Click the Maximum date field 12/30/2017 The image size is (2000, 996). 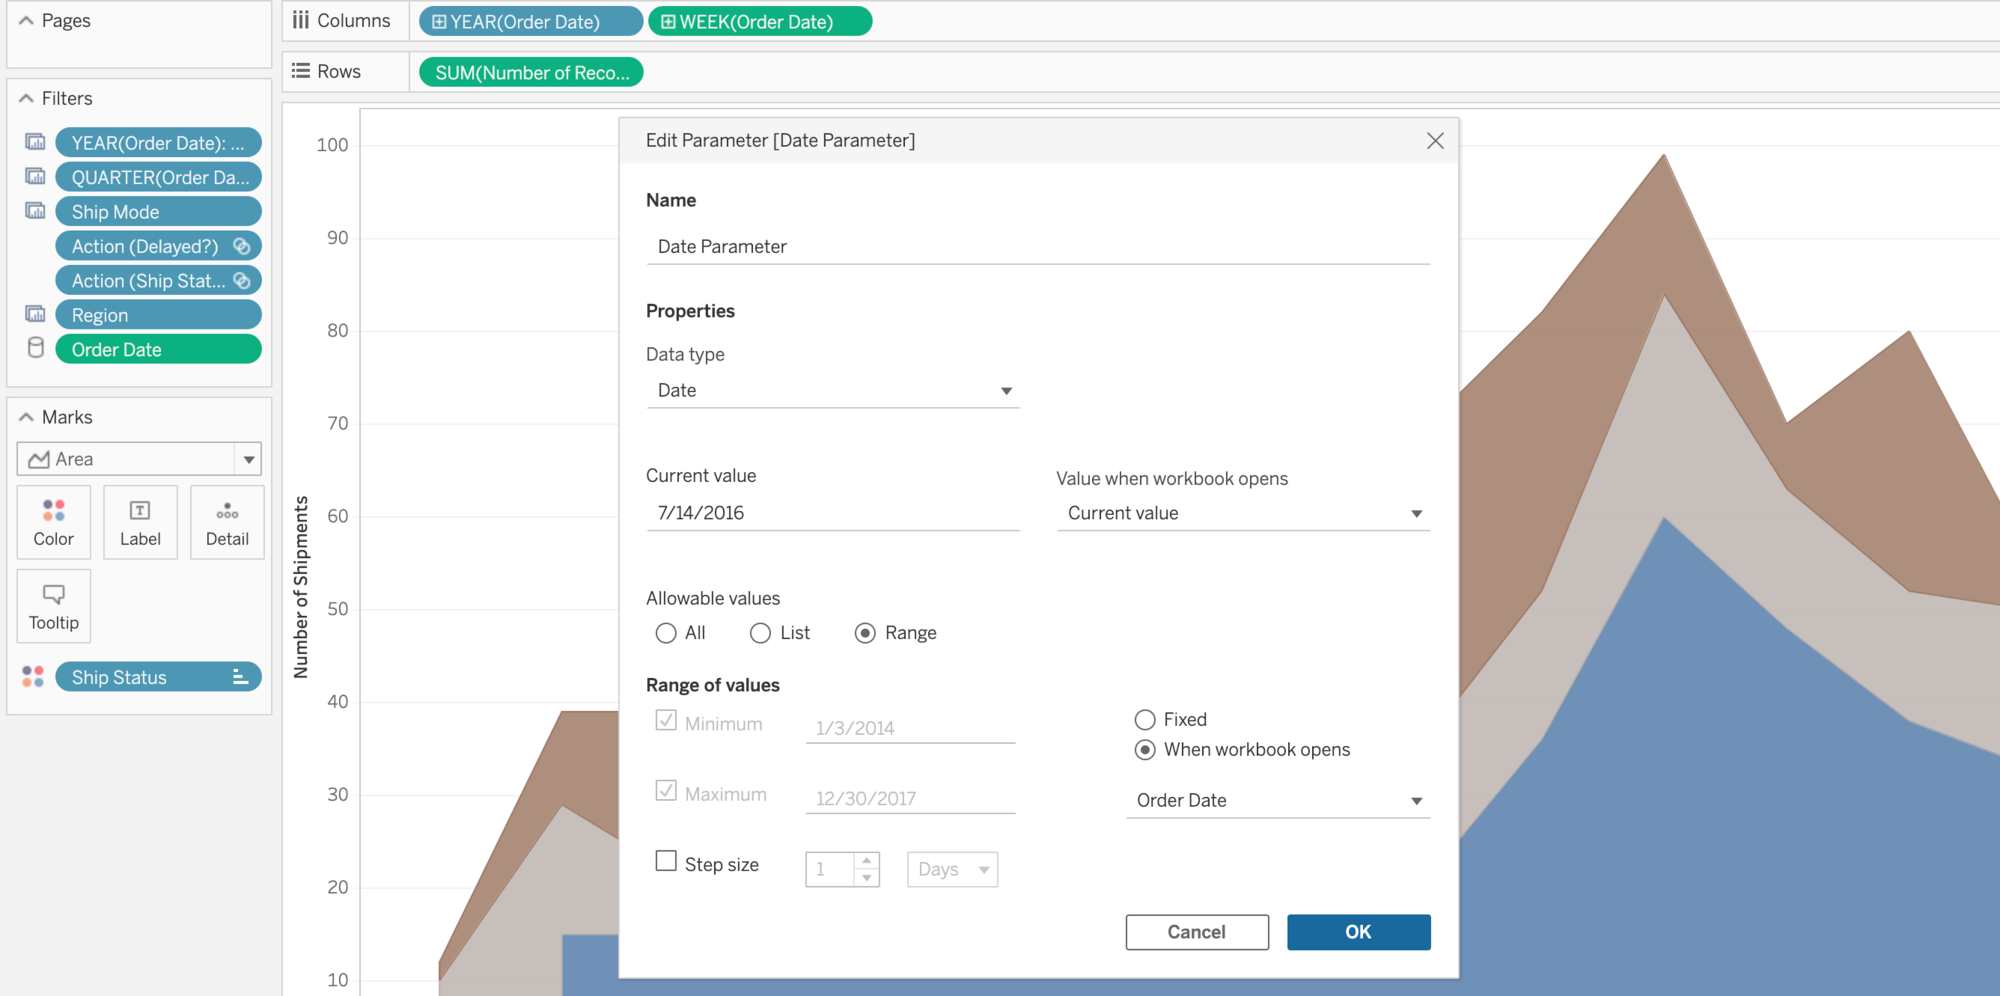coord(910,797)
